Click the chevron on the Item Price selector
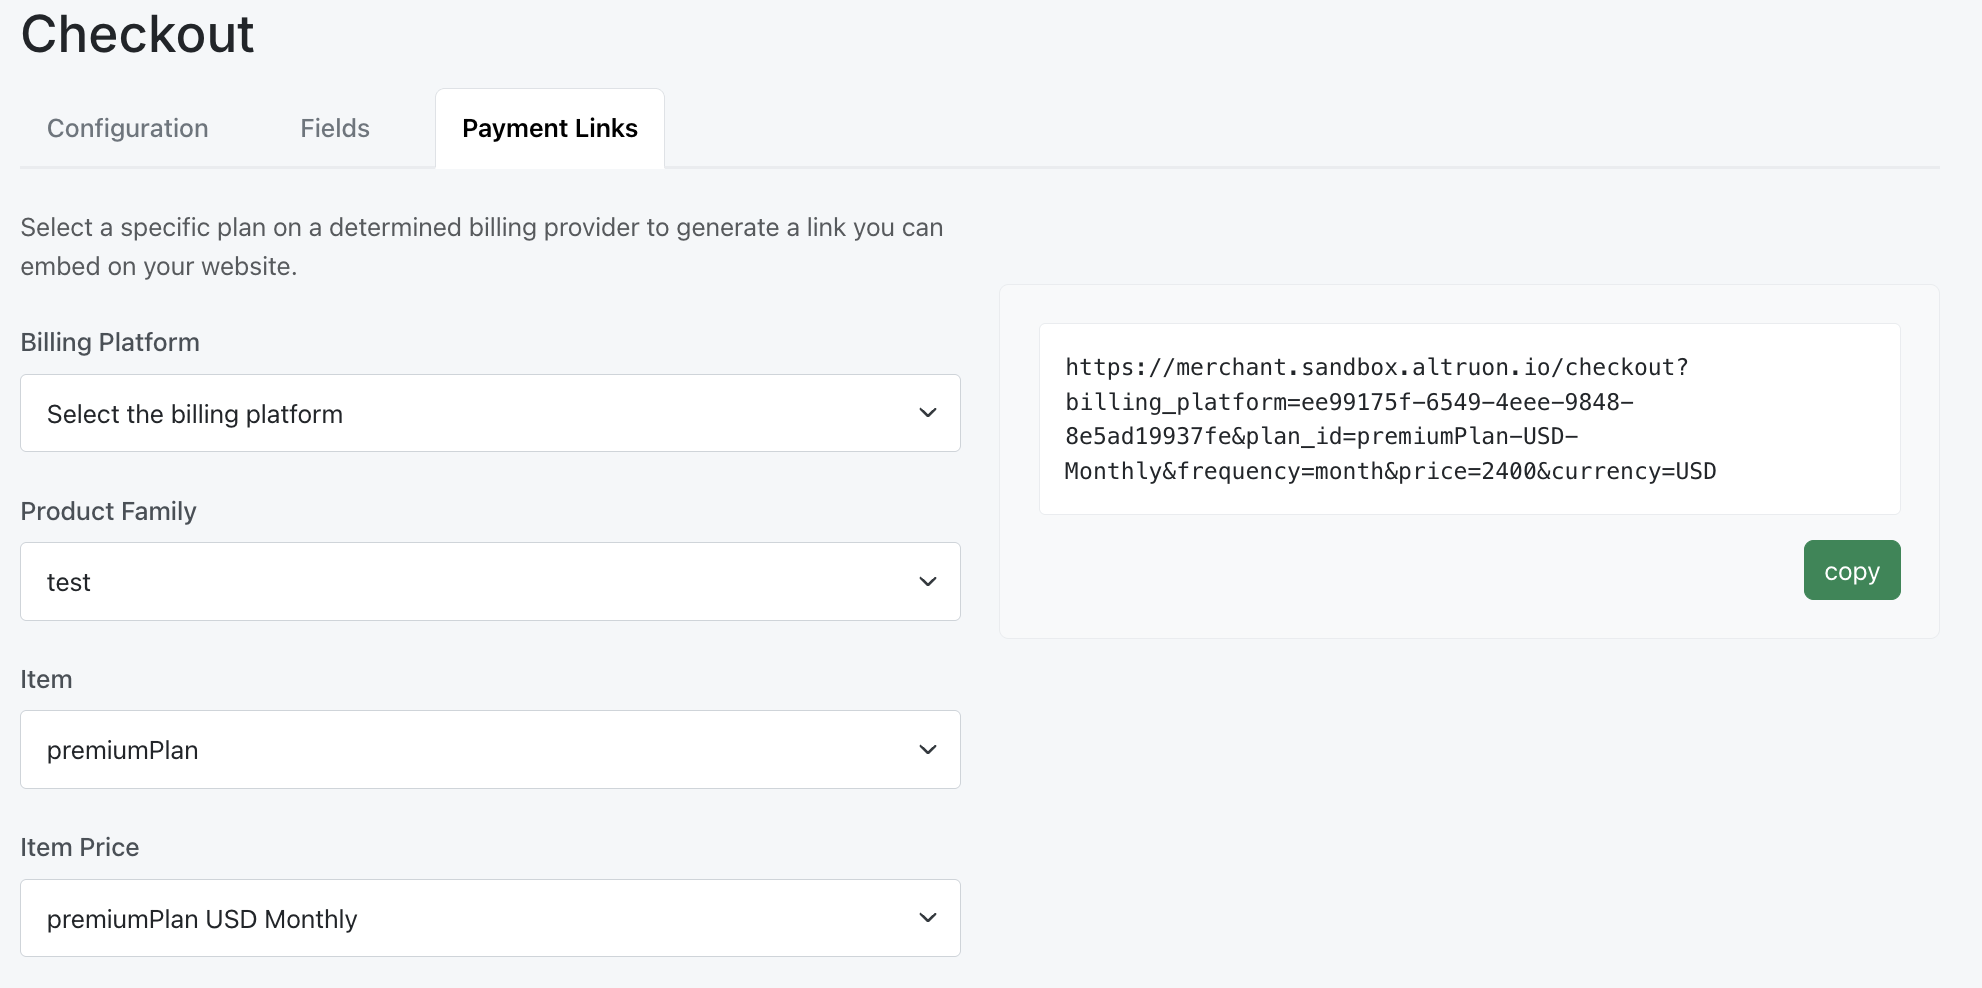Image resolution: width=1982 pixels, height=988 pixels. pos(928,917)
